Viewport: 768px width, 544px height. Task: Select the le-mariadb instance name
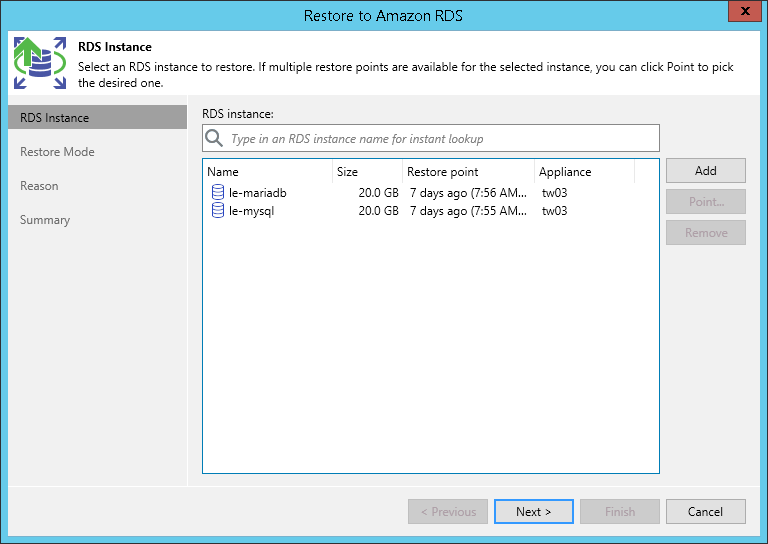[258, 193]
